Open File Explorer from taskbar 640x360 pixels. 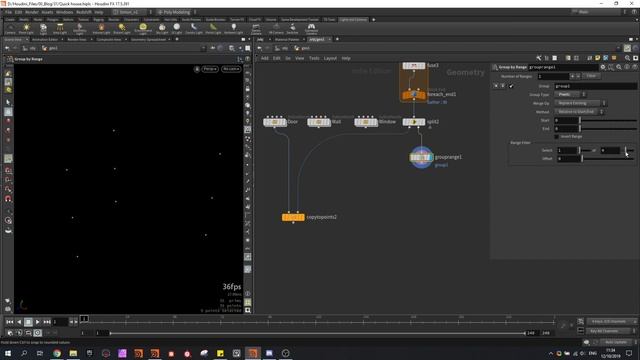[x=73, y=353]
